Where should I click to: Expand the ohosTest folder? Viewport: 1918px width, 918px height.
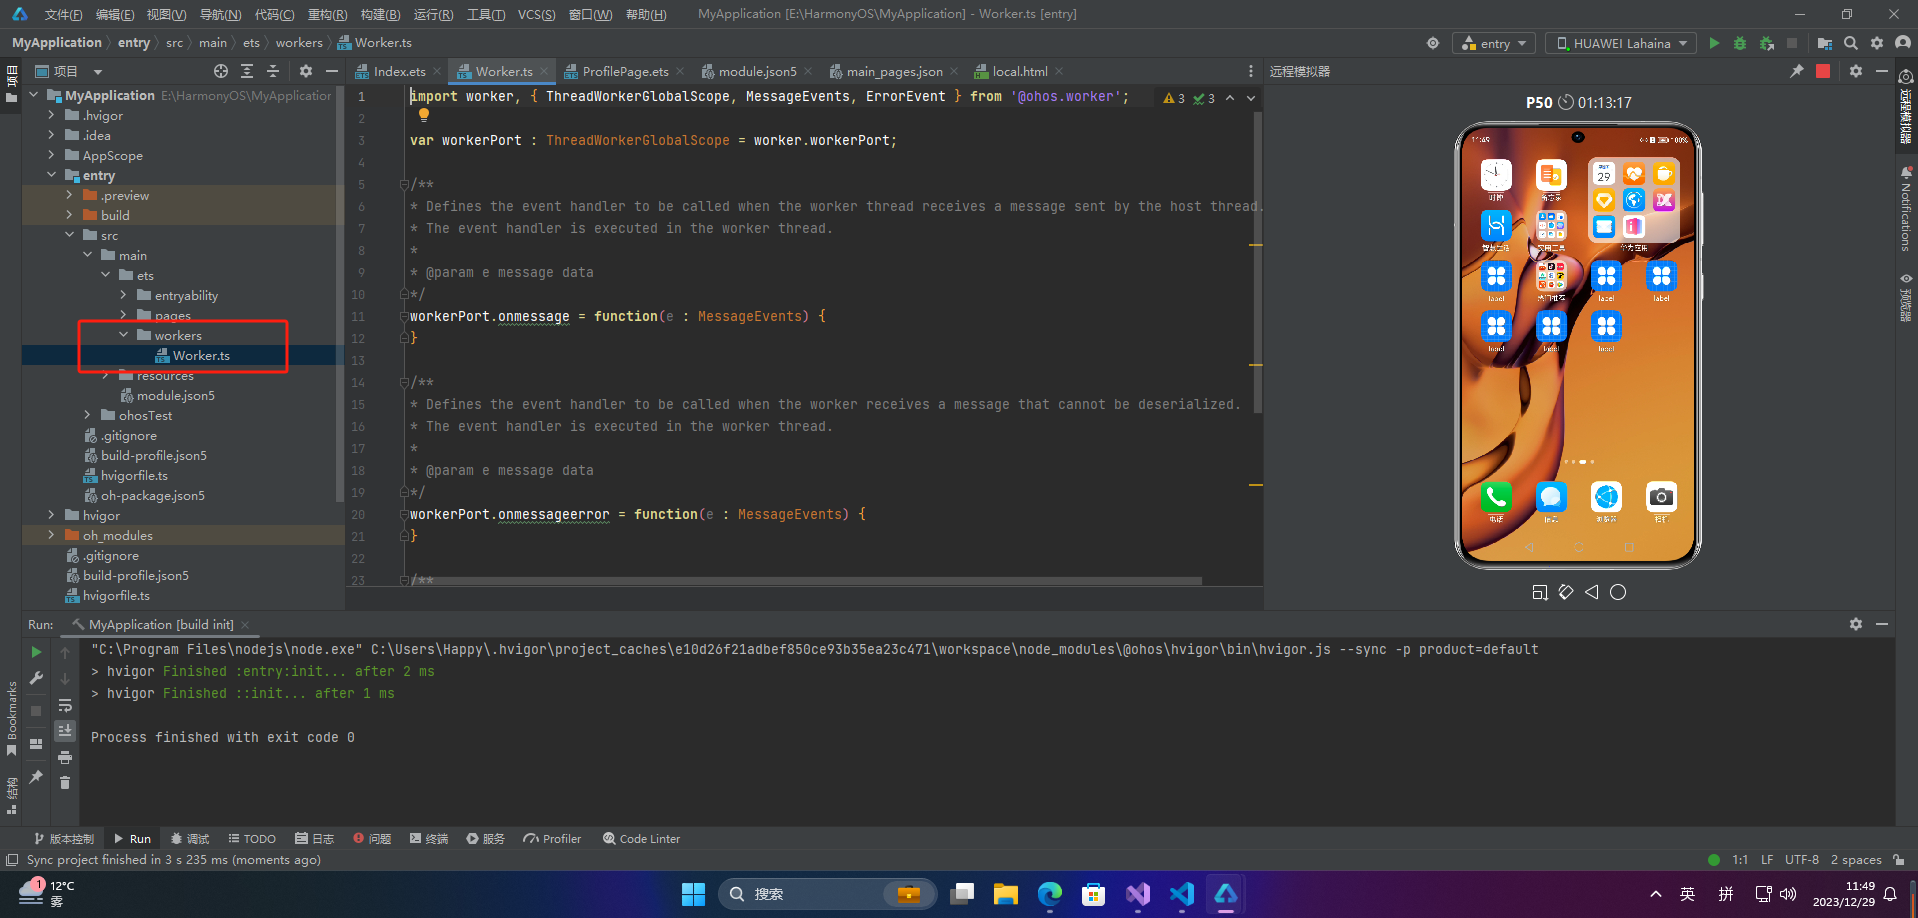(x=87, y=415)
